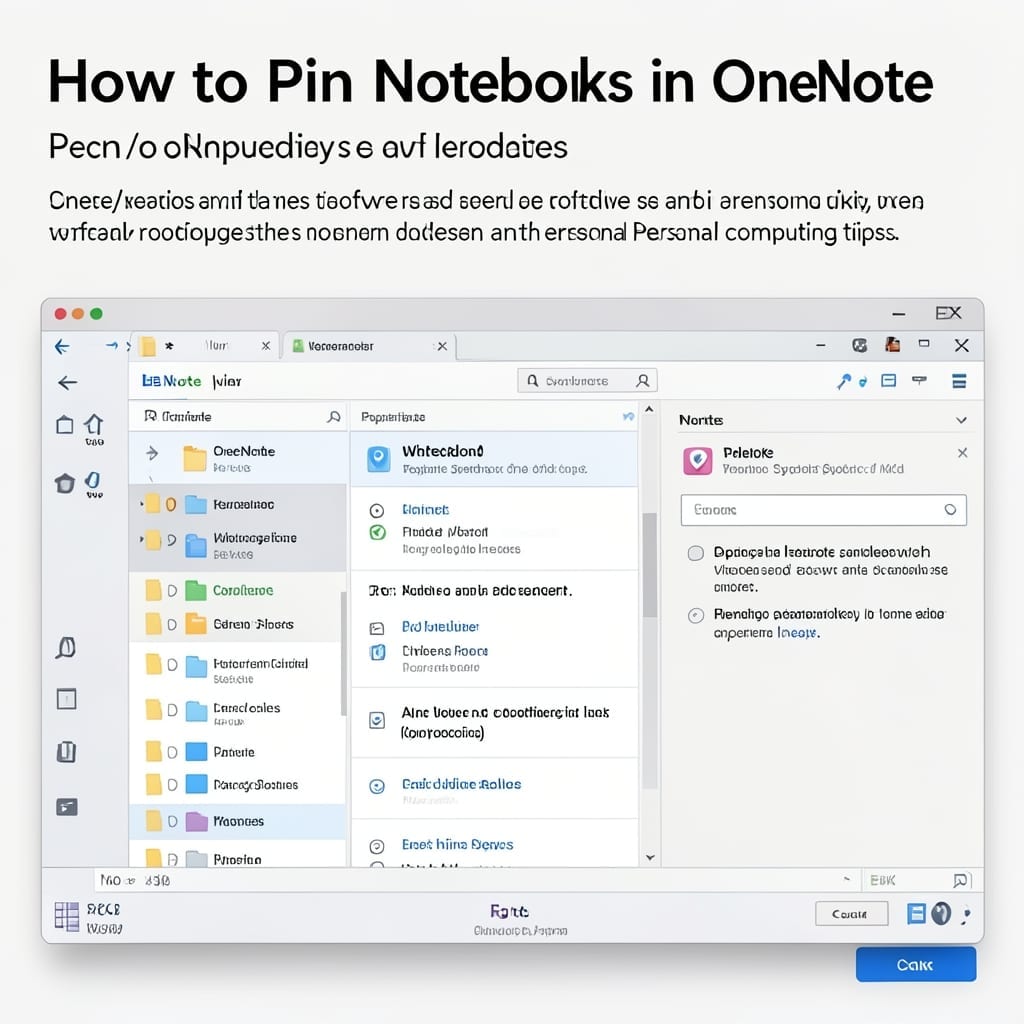Click the pink Pelelote shield icon
The height and width of the screenshot is (1024, 1024).
697,461
